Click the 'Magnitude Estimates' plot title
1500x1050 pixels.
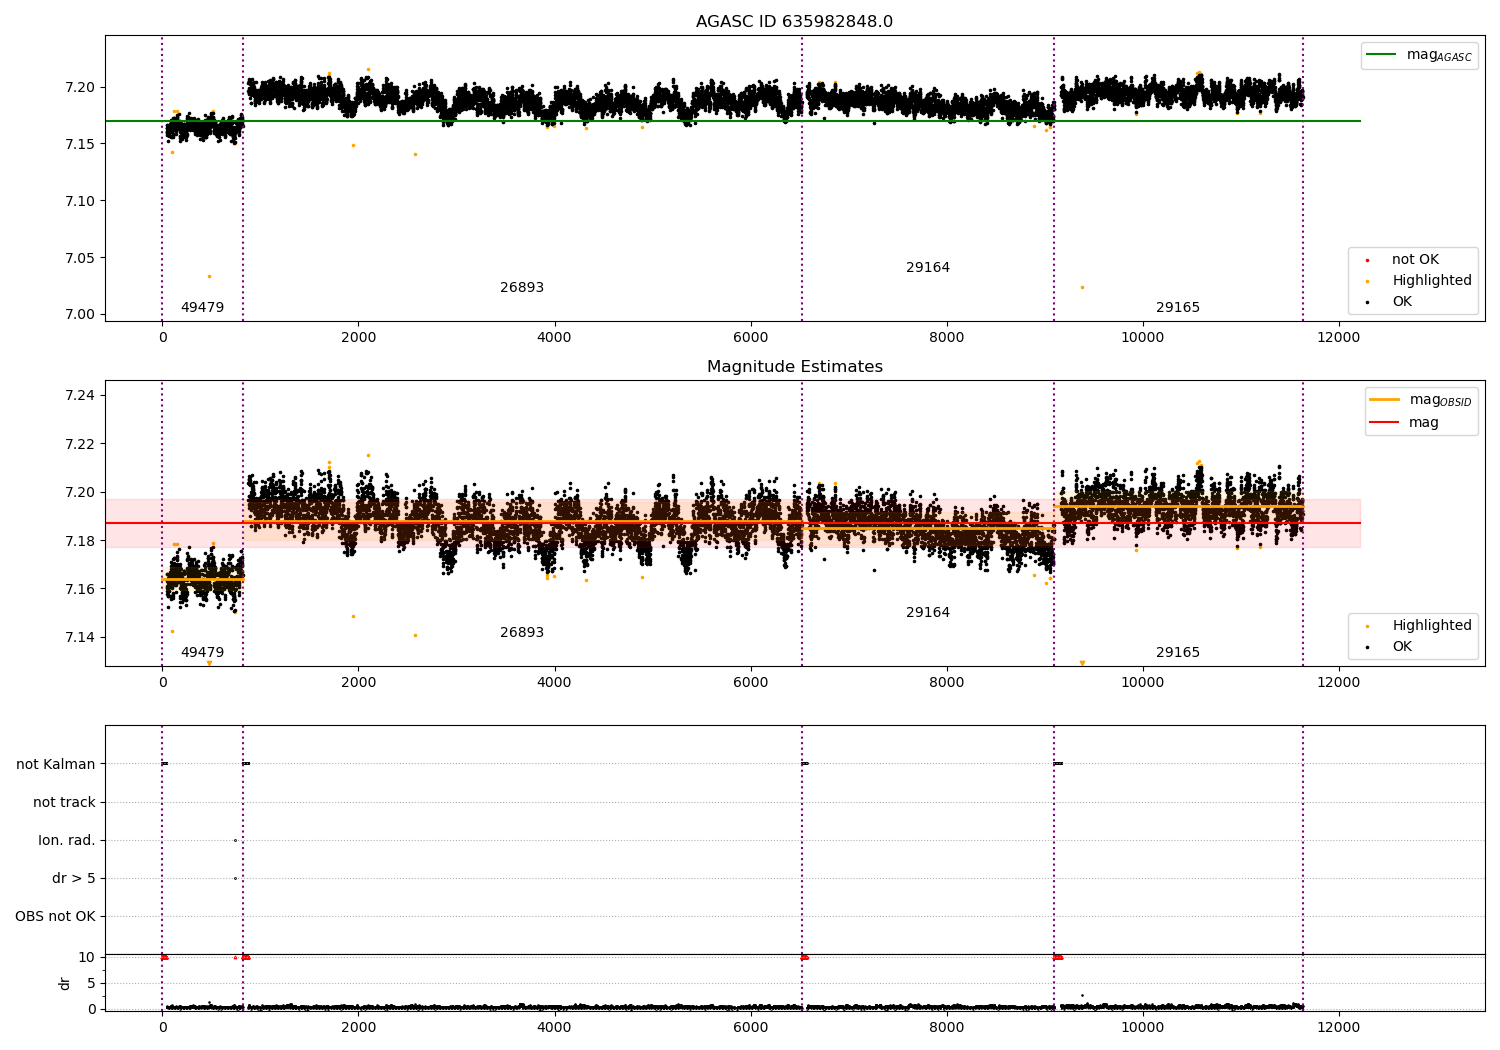[x=794, y=367]
